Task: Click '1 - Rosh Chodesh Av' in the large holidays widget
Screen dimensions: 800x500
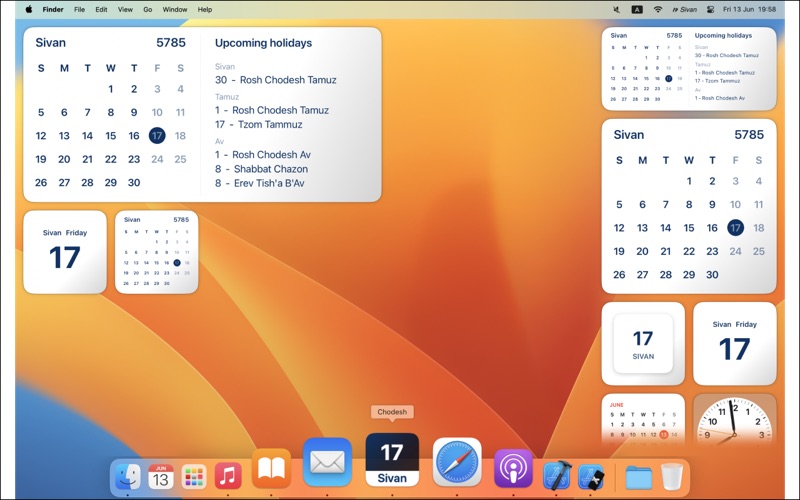Action: [263, 155]
